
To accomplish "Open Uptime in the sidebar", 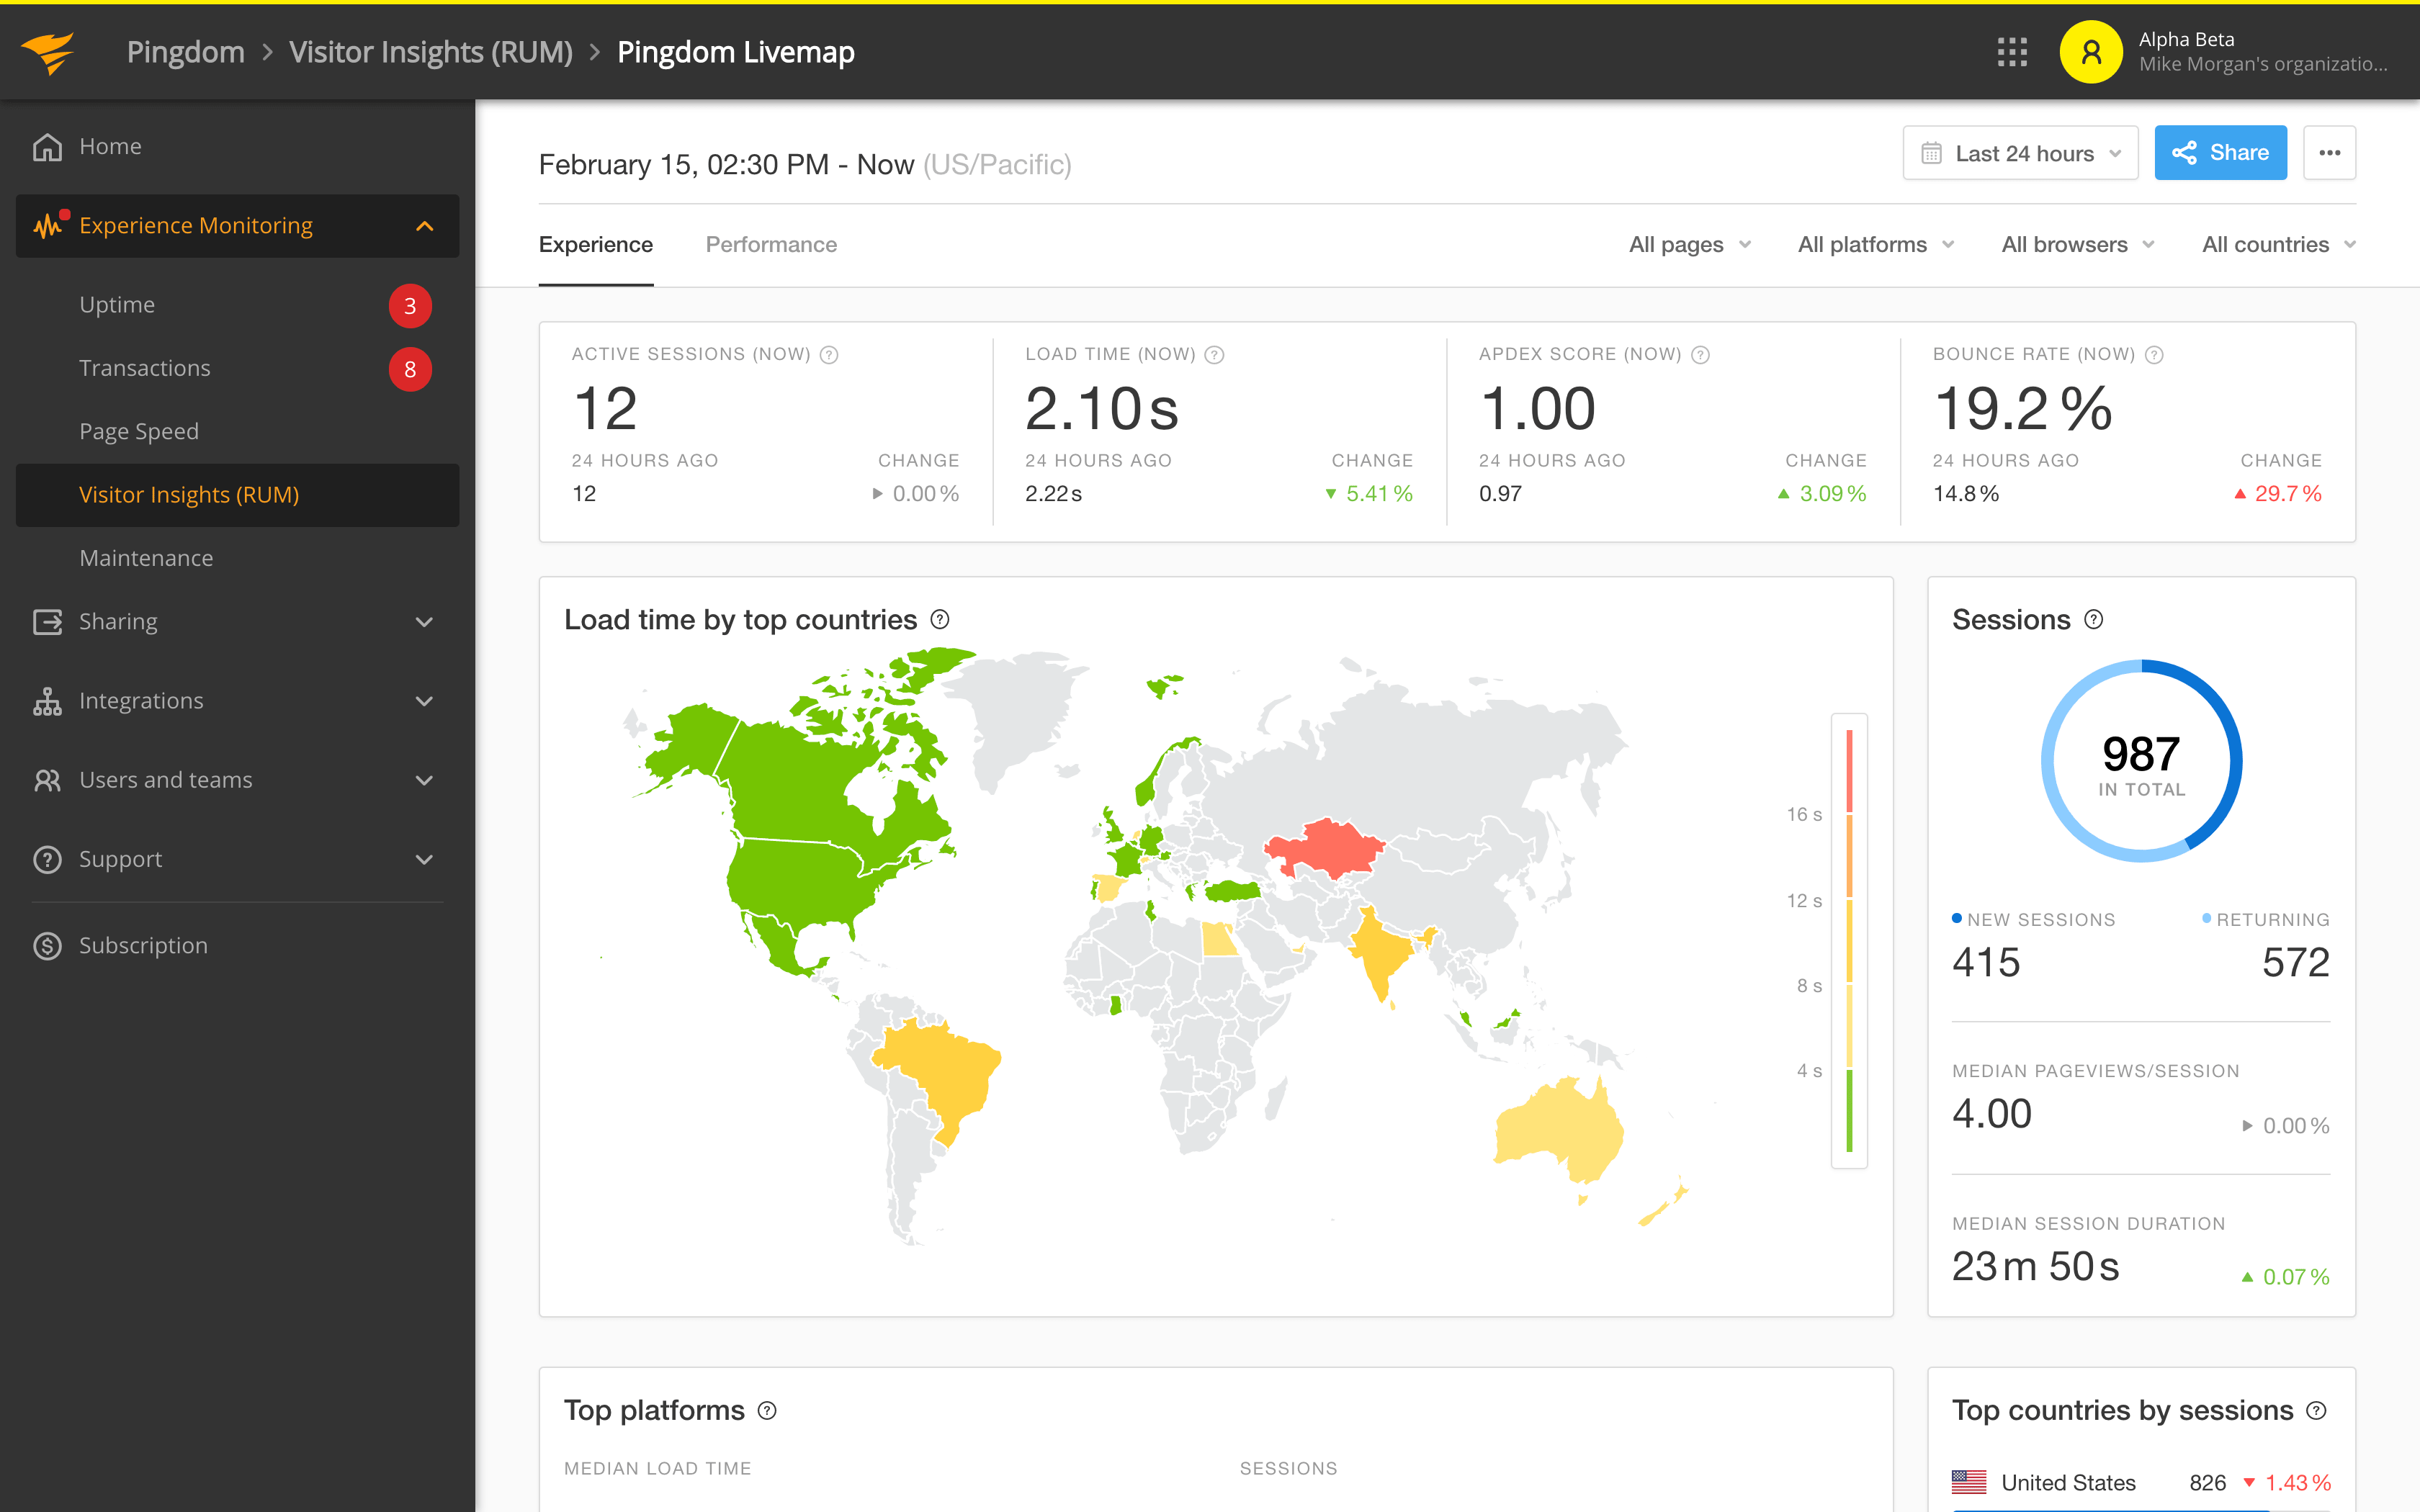I will (x=117, y=305).
